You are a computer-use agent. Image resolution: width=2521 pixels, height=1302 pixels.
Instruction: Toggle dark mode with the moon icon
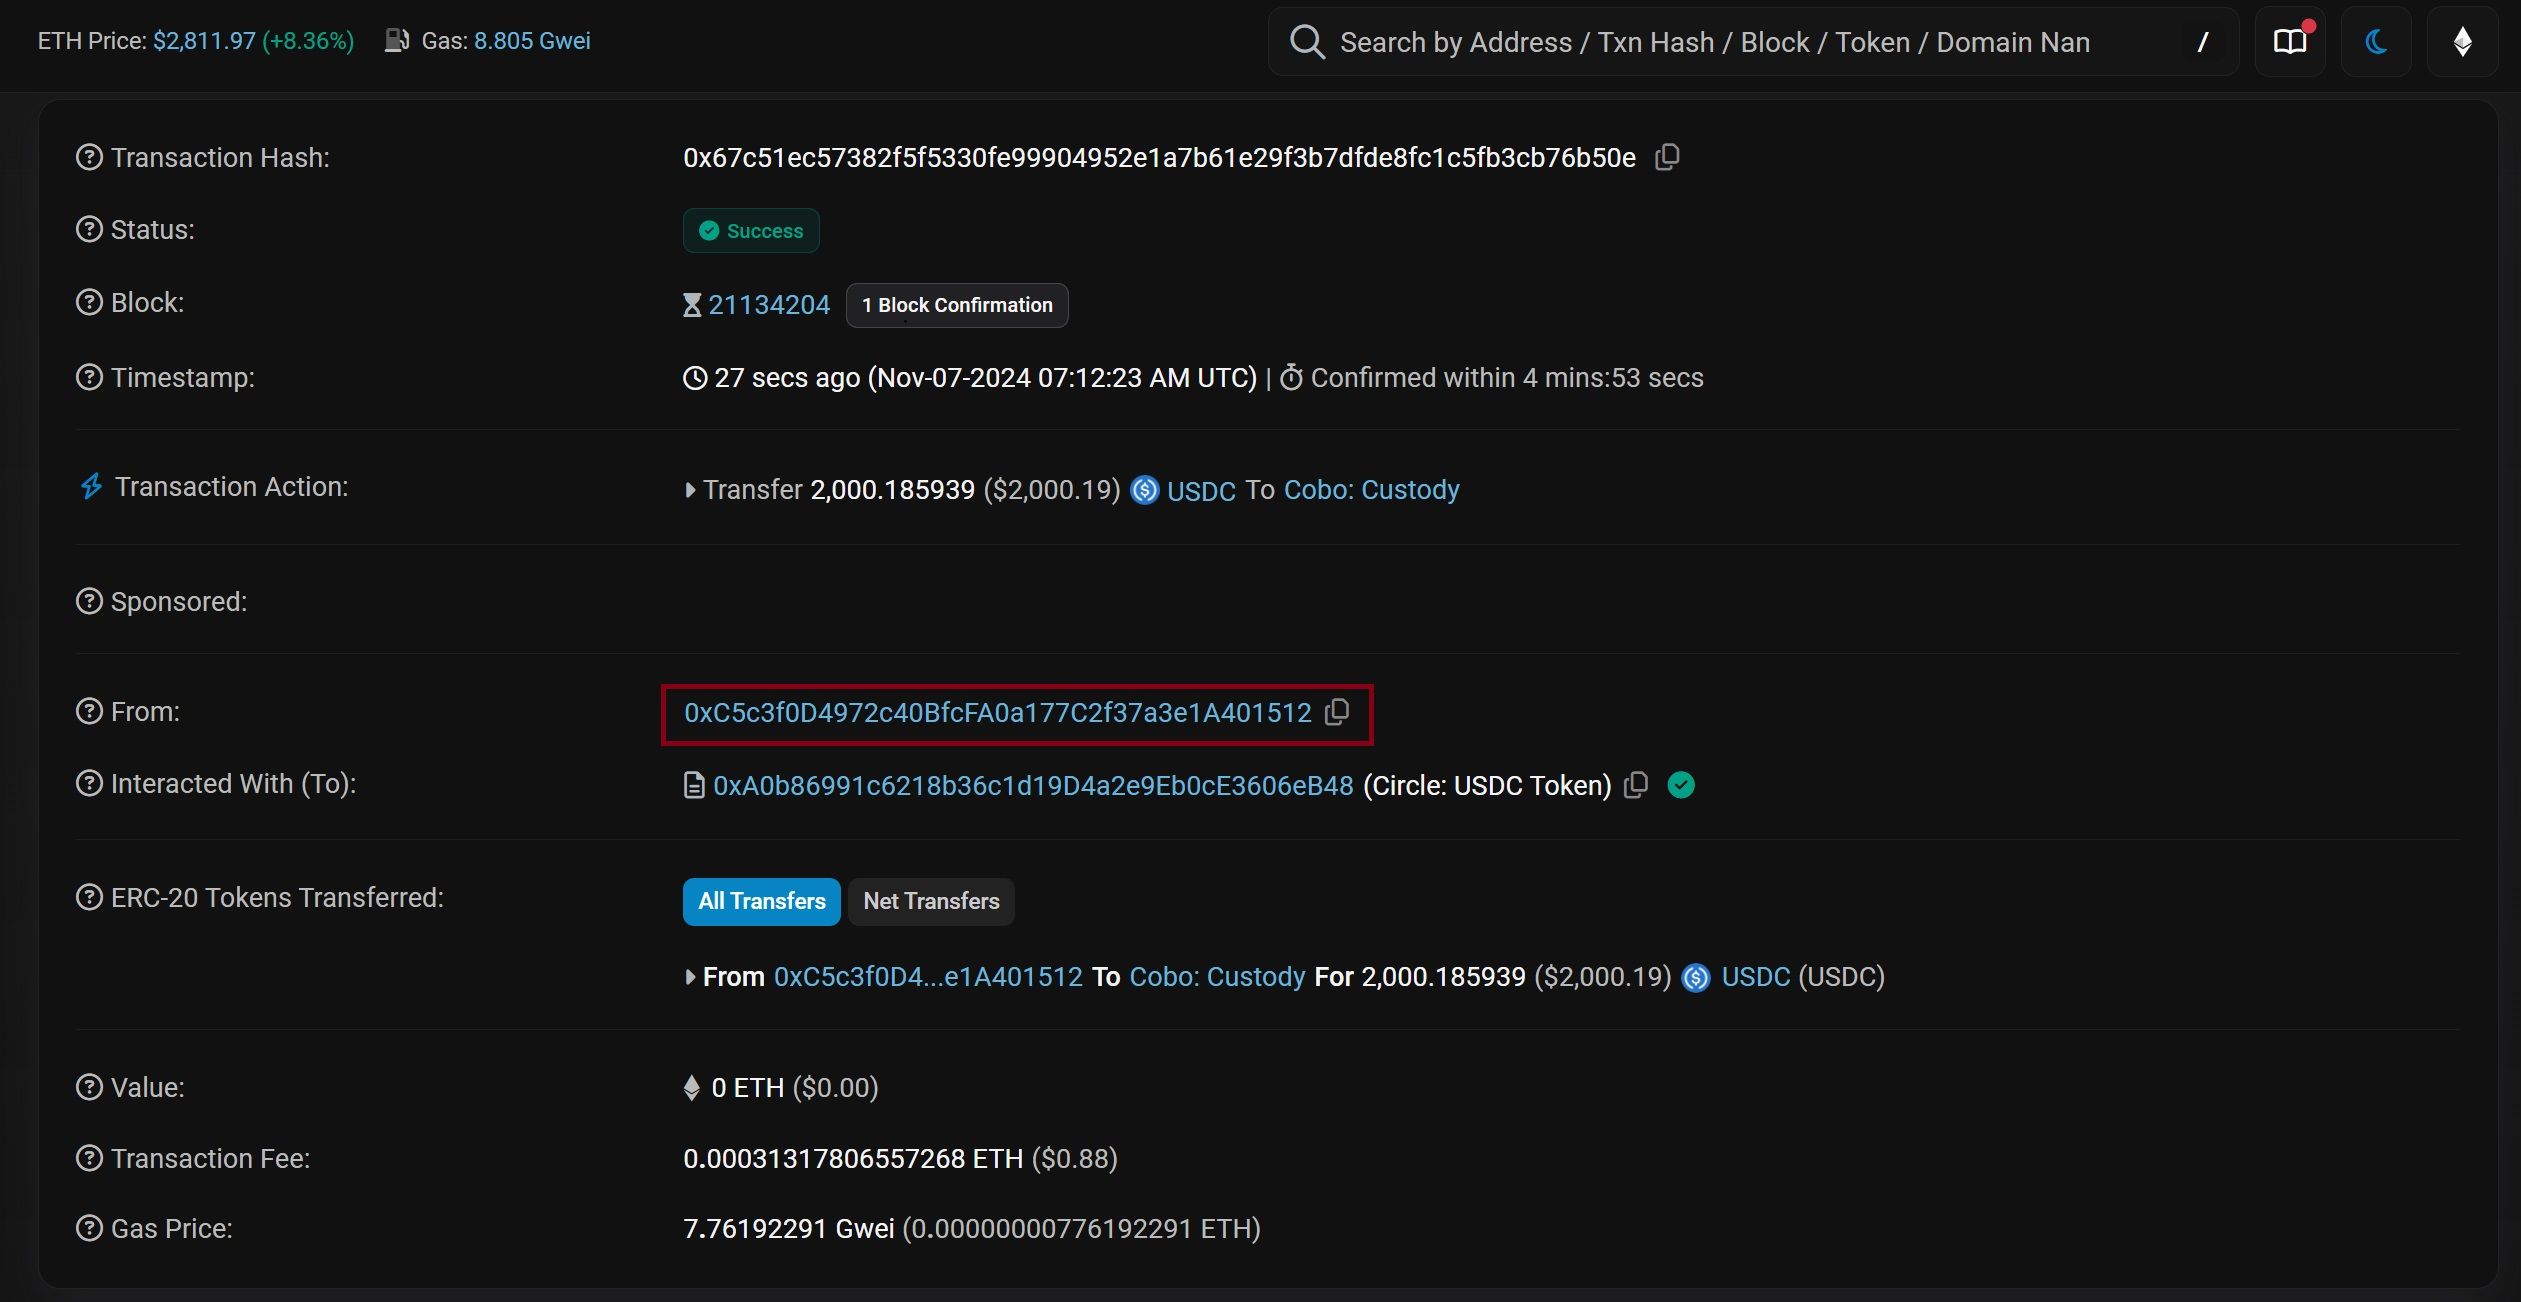(2376, 41)
